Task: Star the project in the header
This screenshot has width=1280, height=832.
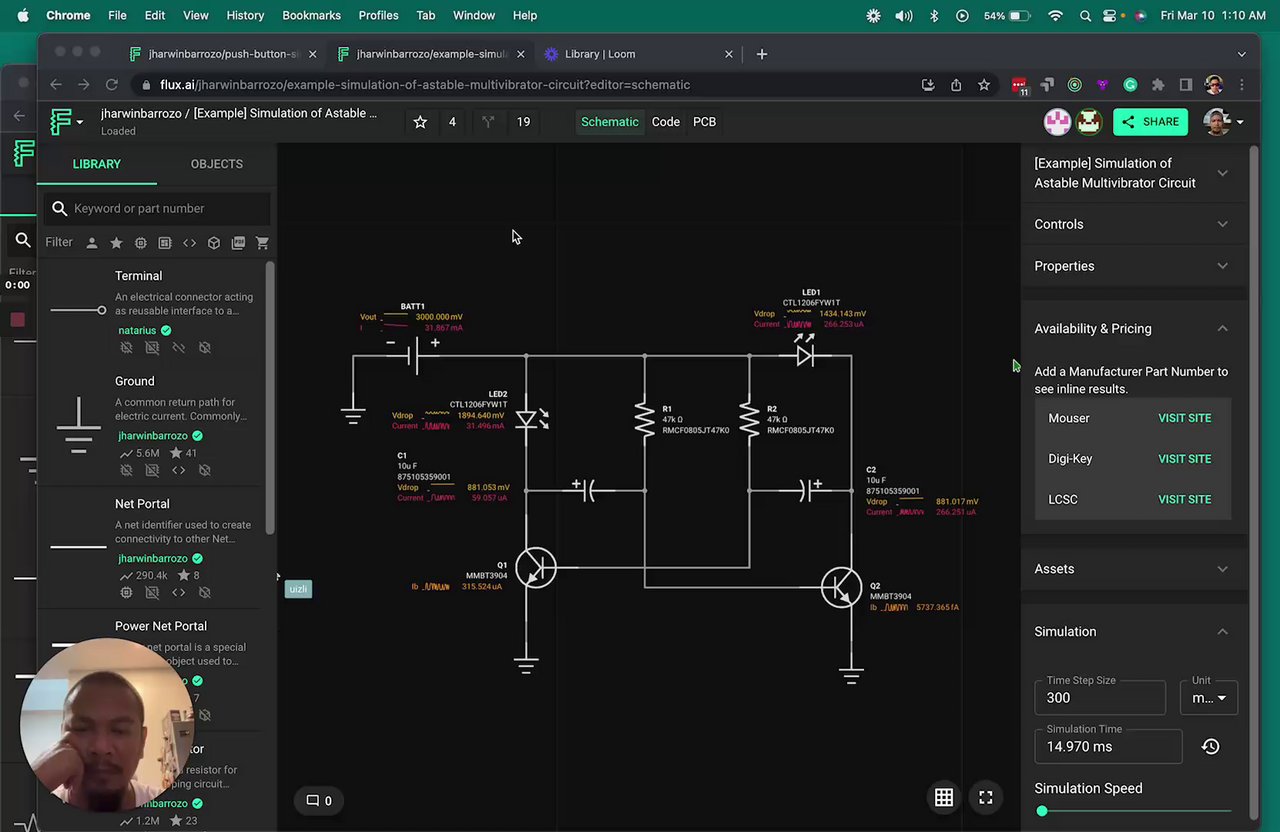Action: pyautogui.click(x=420, y=122)
